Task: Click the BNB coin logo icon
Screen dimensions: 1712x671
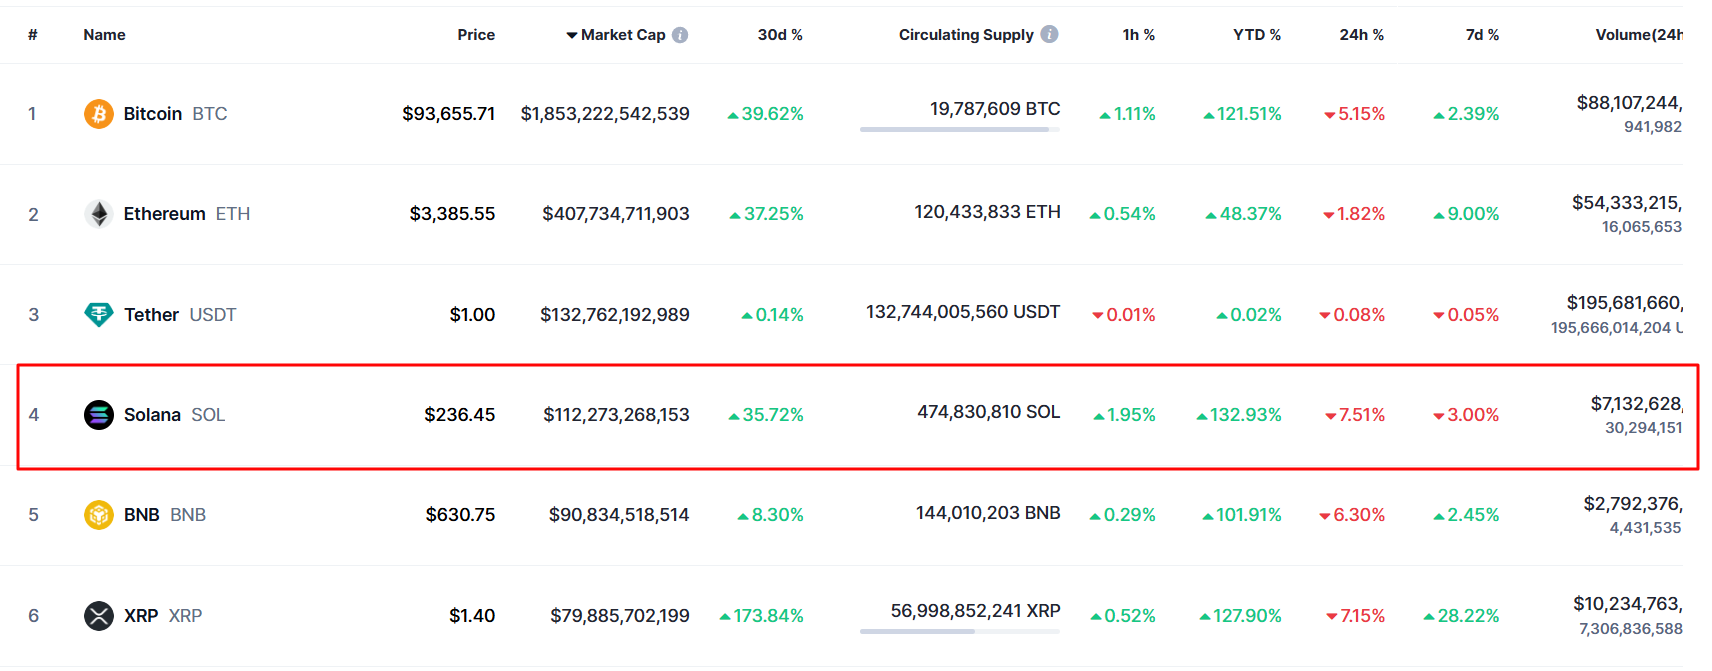Action: [x=98, y=514]
